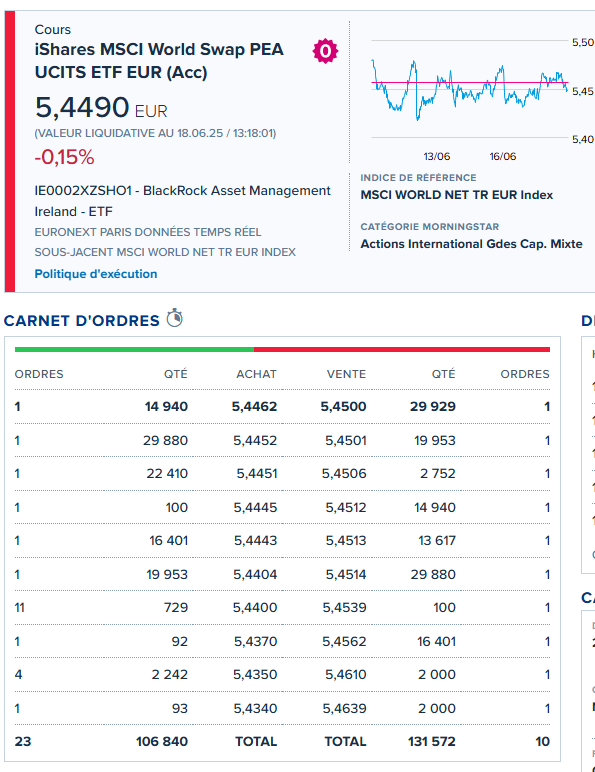Open the Politique d'exécution link
Screen dimensions: 595x772
tap(96, 274)
